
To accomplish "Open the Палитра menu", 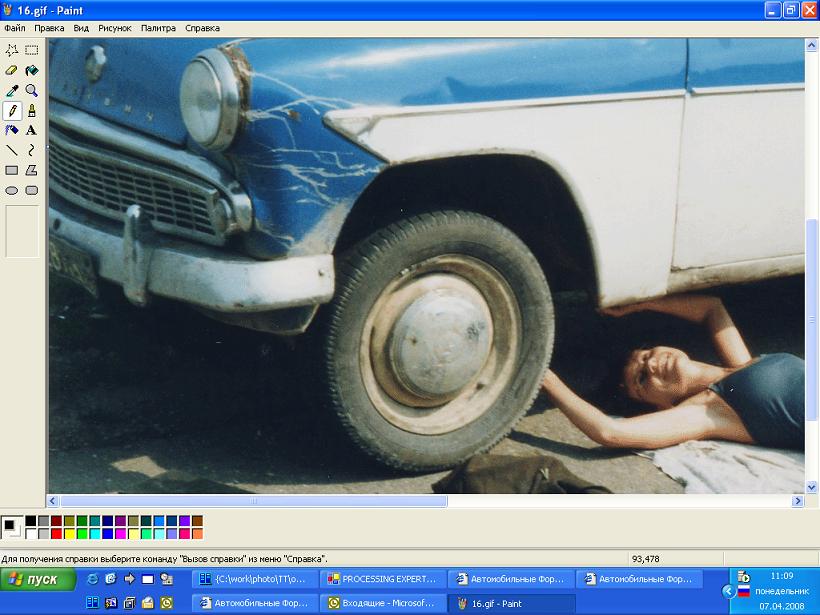I will click(x=158, y=28).
